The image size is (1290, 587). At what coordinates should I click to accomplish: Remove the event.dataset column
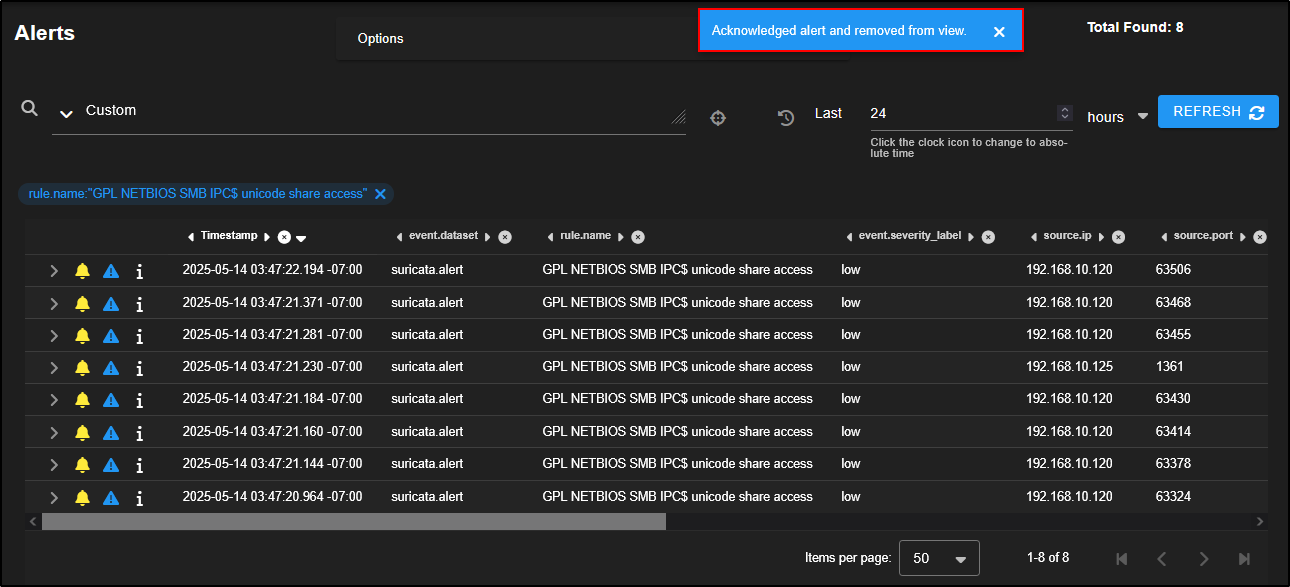[505, 237]
